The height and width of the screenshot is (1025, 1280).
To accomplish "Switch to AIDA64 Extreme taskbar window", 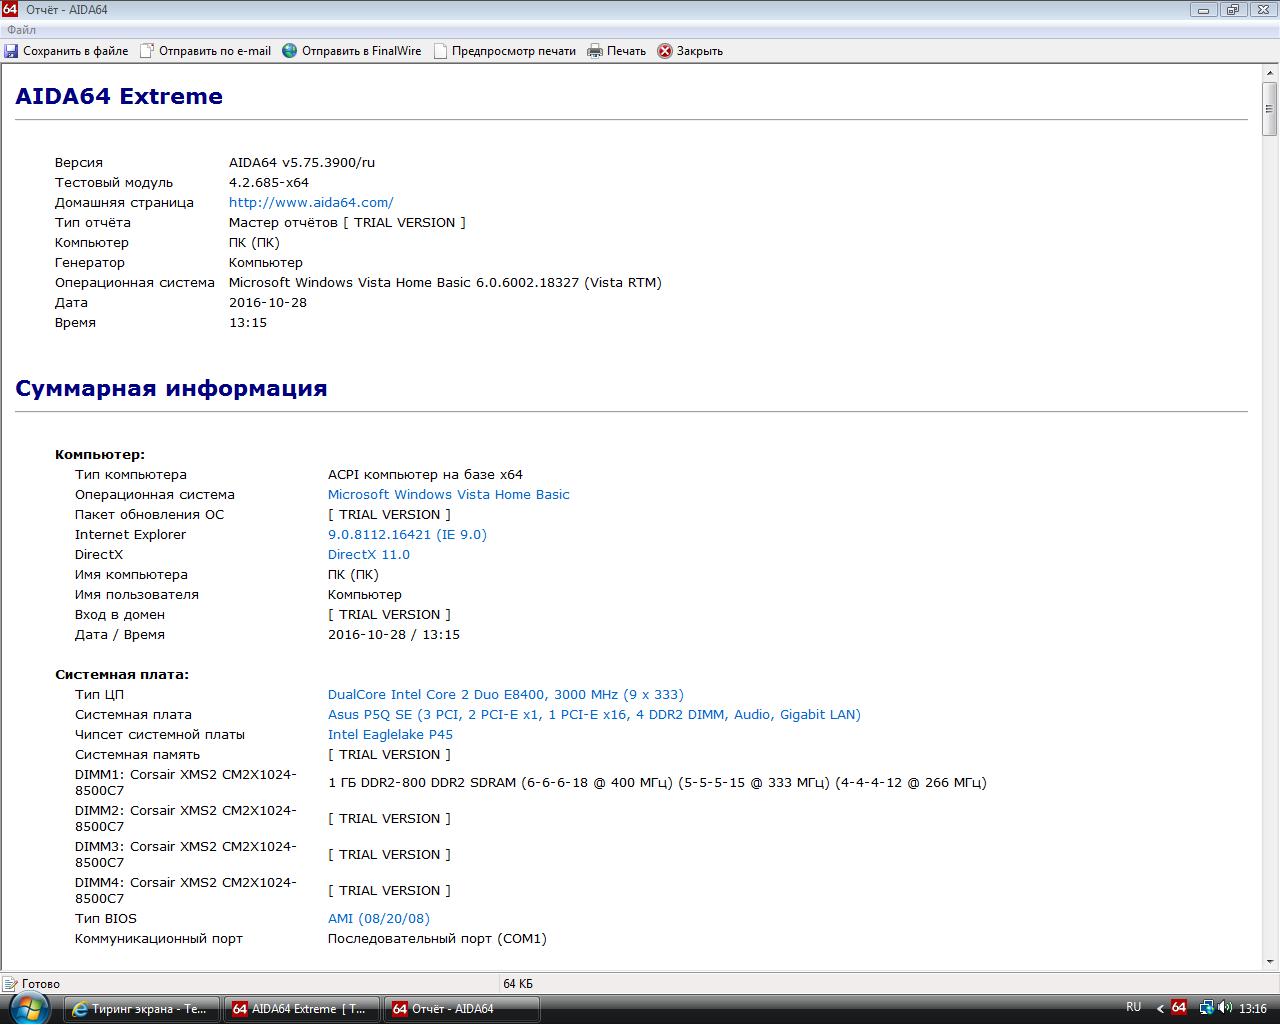I will point(301,1009).
